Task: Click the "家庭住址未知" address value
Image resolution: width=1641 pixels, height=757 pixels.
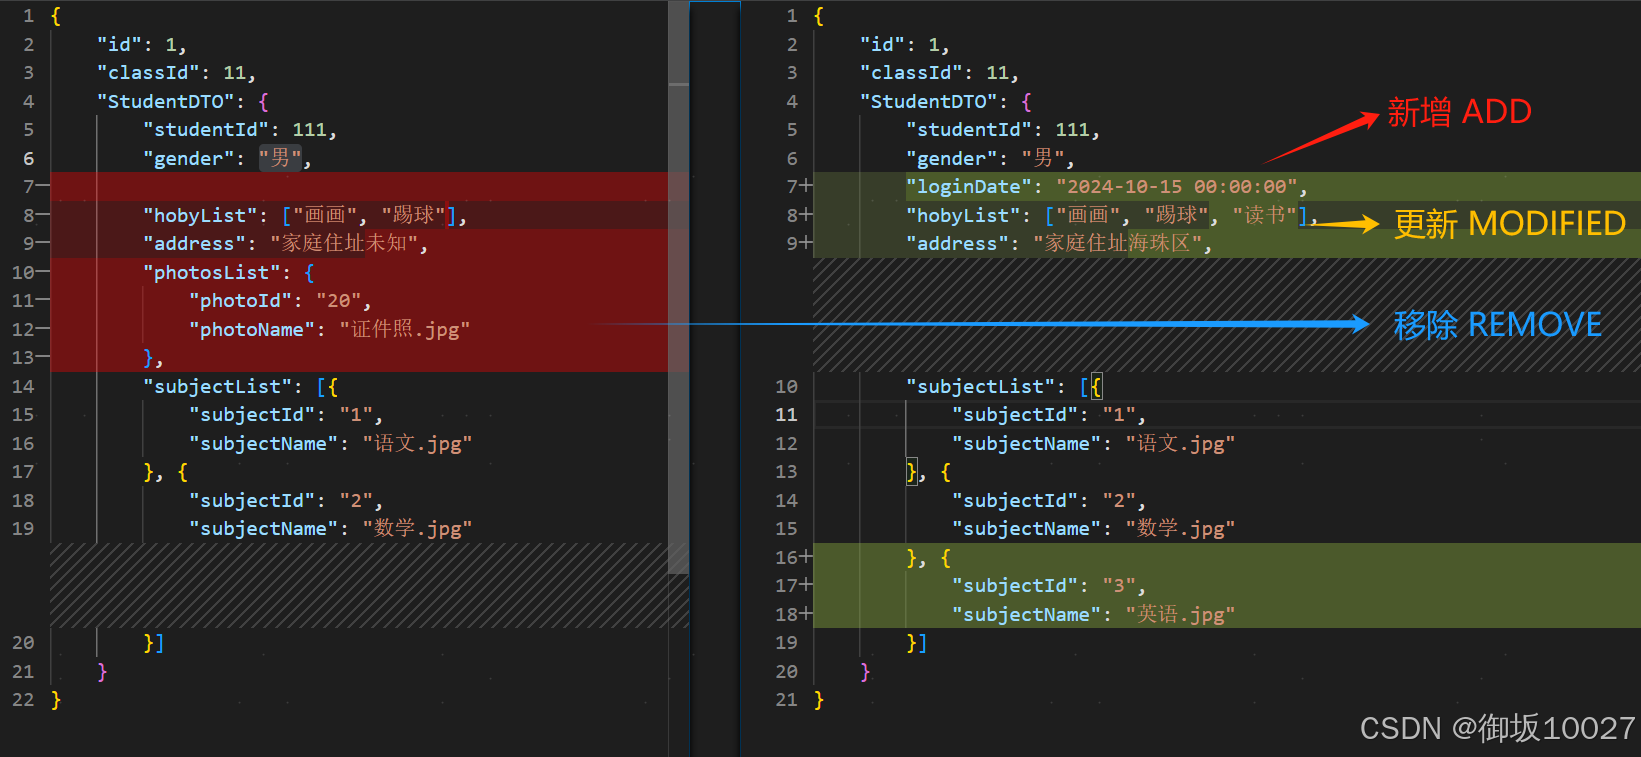Action: coord(343,244)
